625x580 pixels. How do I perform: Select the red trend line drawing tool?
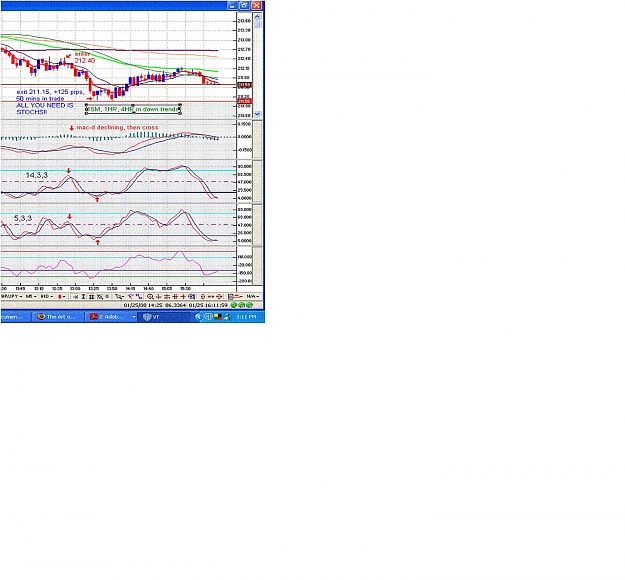131,297
